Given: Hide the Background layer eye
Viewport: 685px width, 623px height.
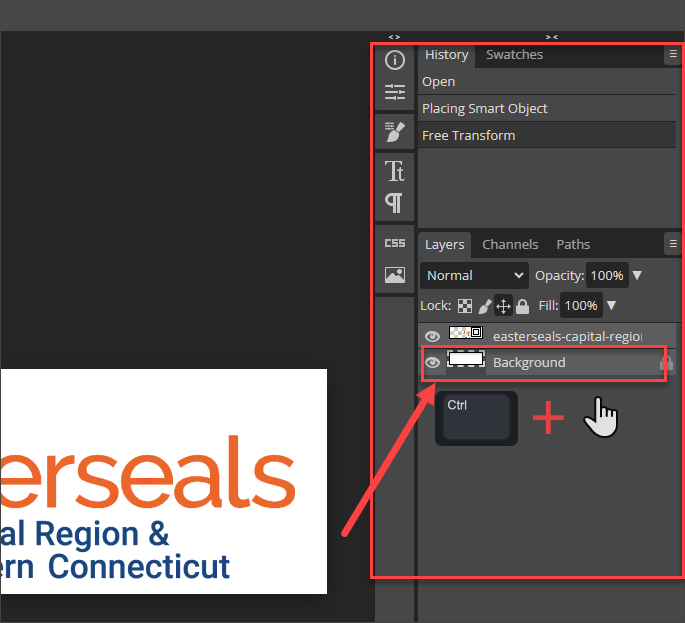Looking at the screenshot, I should pyautogui.click(x=432, y=362).
